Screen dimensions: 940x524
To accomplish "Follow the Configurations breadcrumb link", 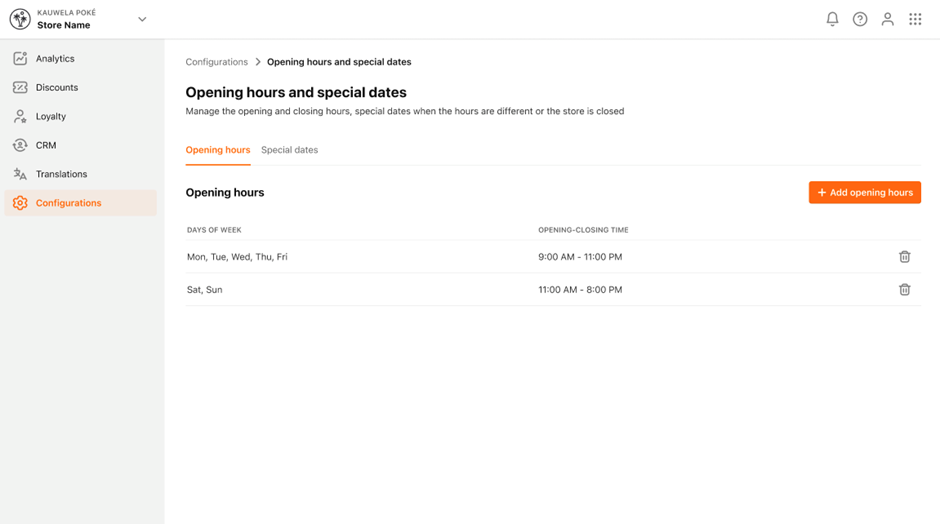I will pyautogui.click(x=216, y=62).
